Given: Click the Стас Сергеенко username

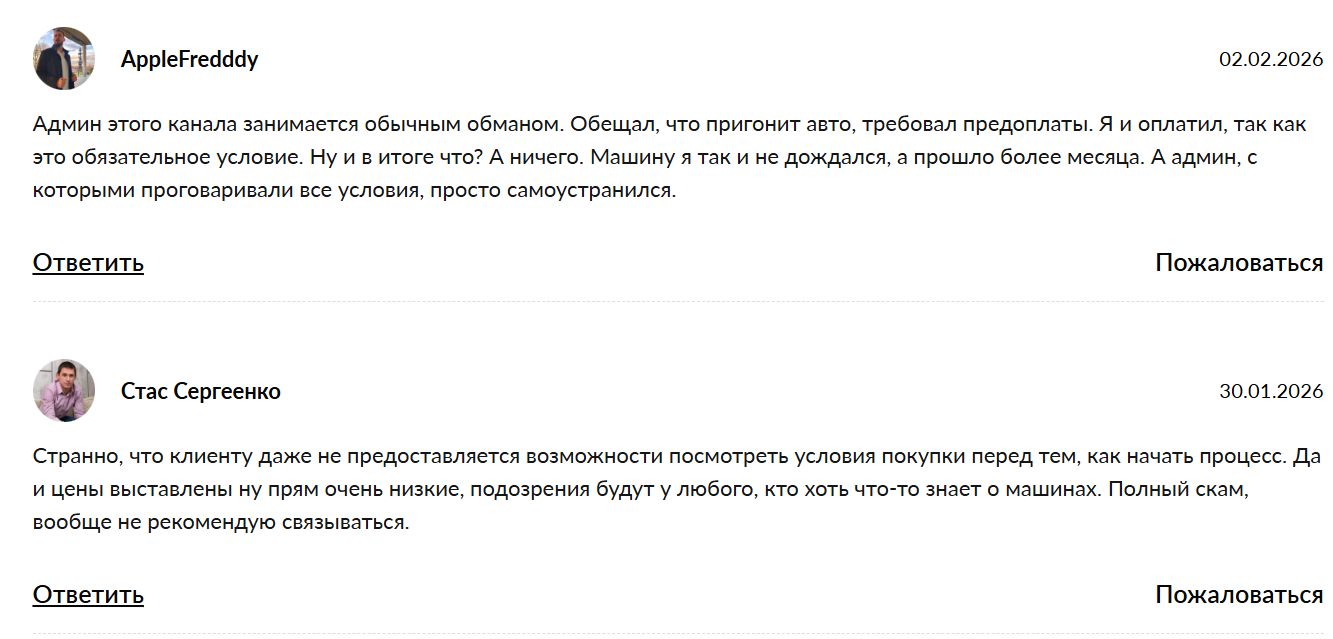Looking at the screenshot, I should click(x=197, y=391).
